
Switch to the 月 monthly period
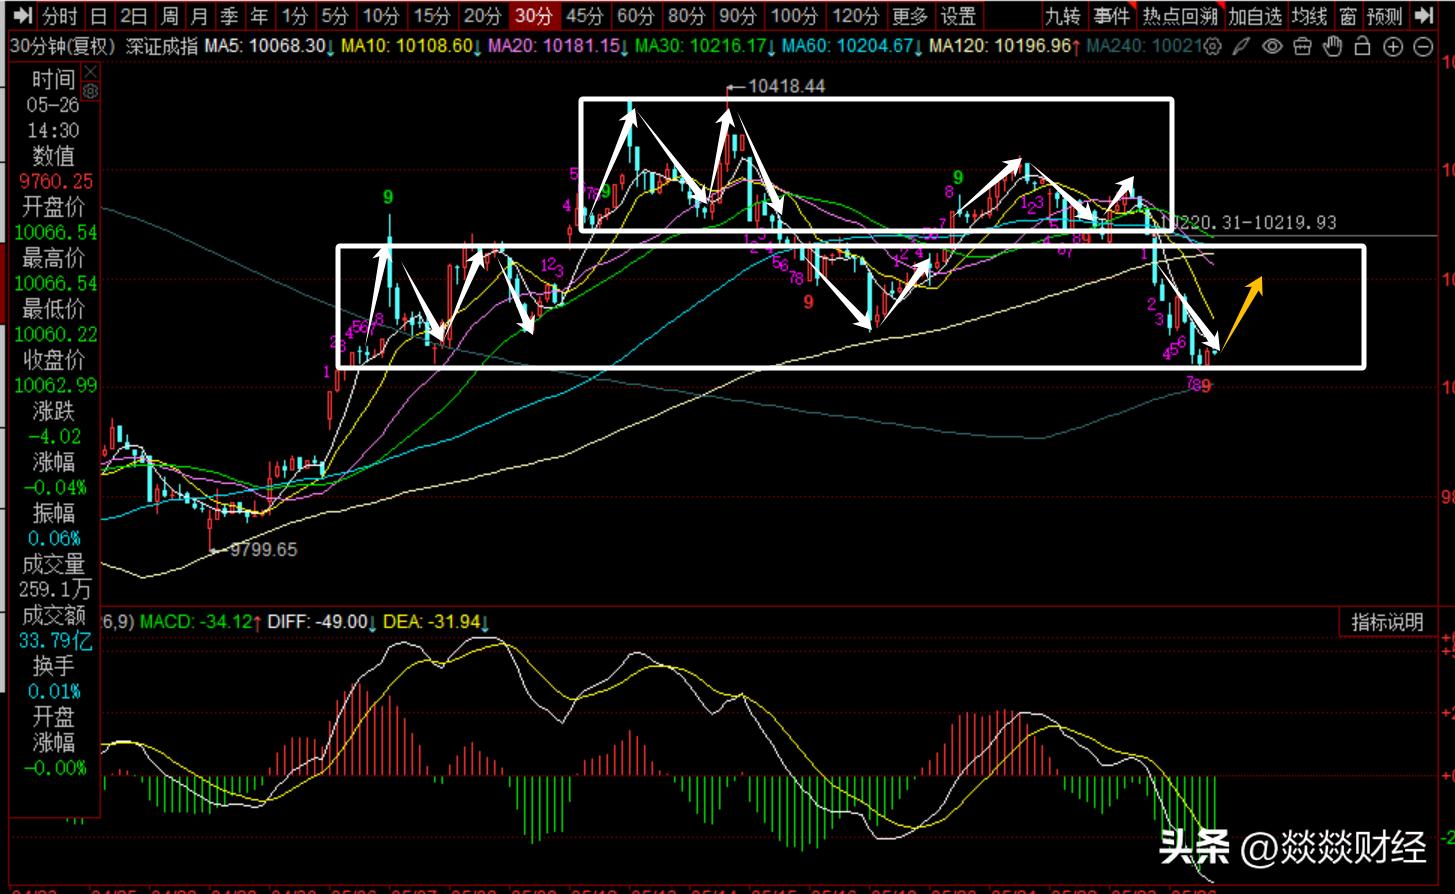(x=200, y=16)
